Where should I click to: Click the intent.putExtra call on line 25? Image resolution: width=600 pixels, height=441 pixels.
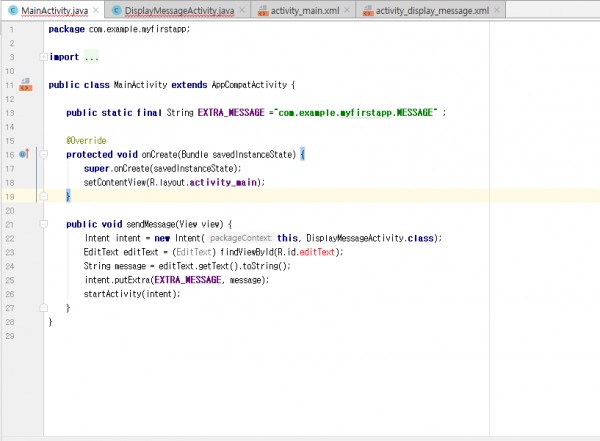pyautogui.click(x=177, y=280)
